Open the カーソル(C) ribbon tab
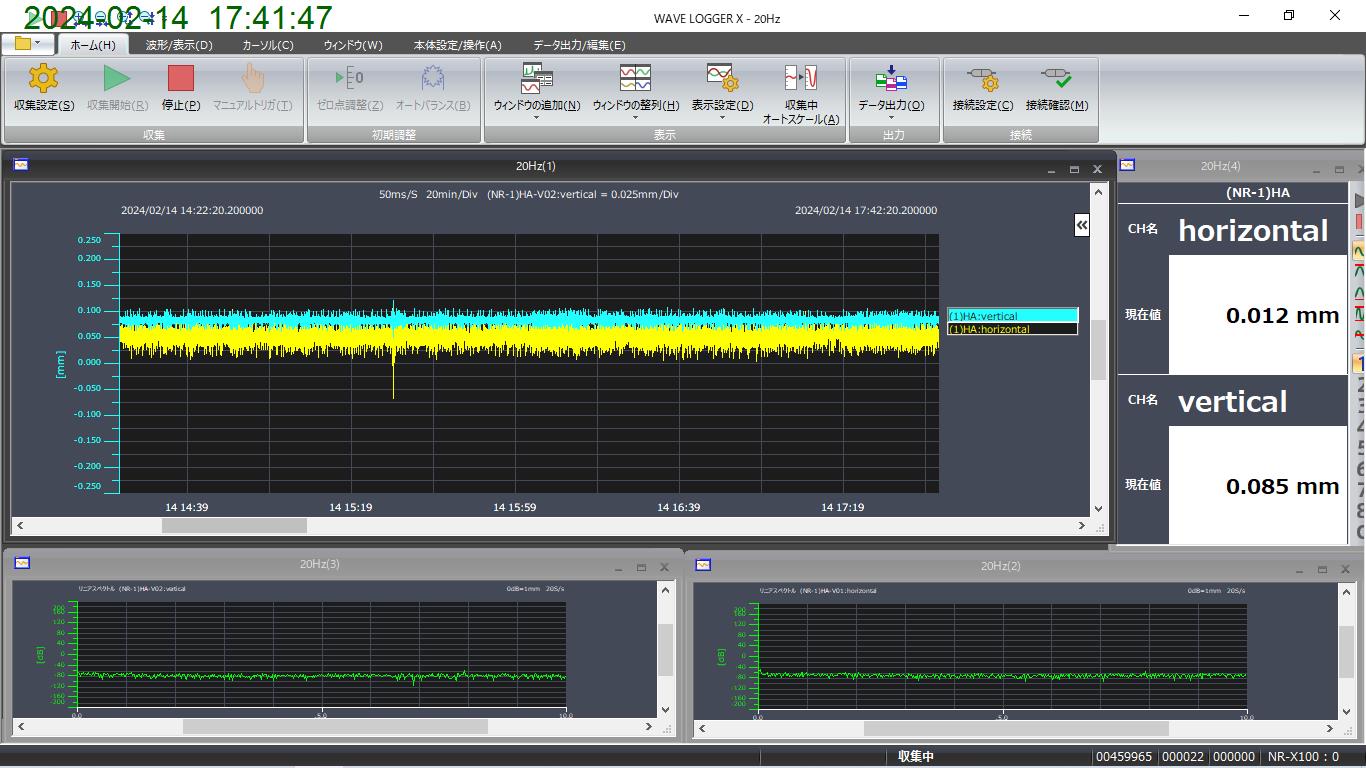The width and height of the screenshot is (1366, 768). [x=268, y=45]
